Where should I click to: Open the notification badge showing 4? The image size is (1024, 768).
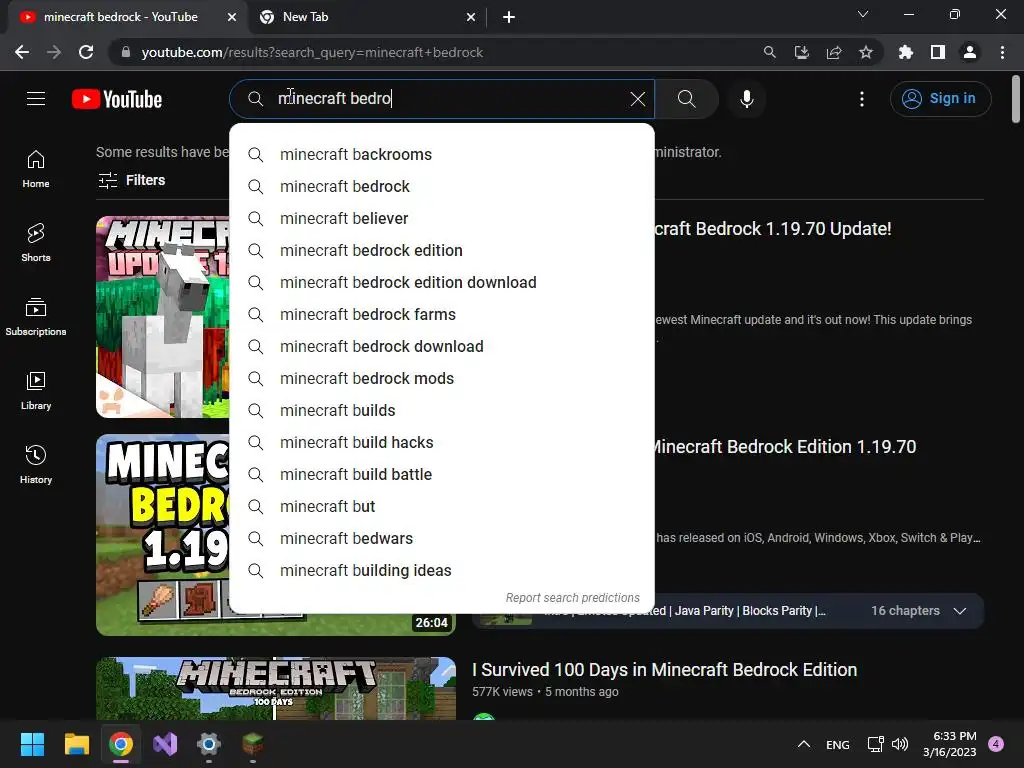pos(996,744)
